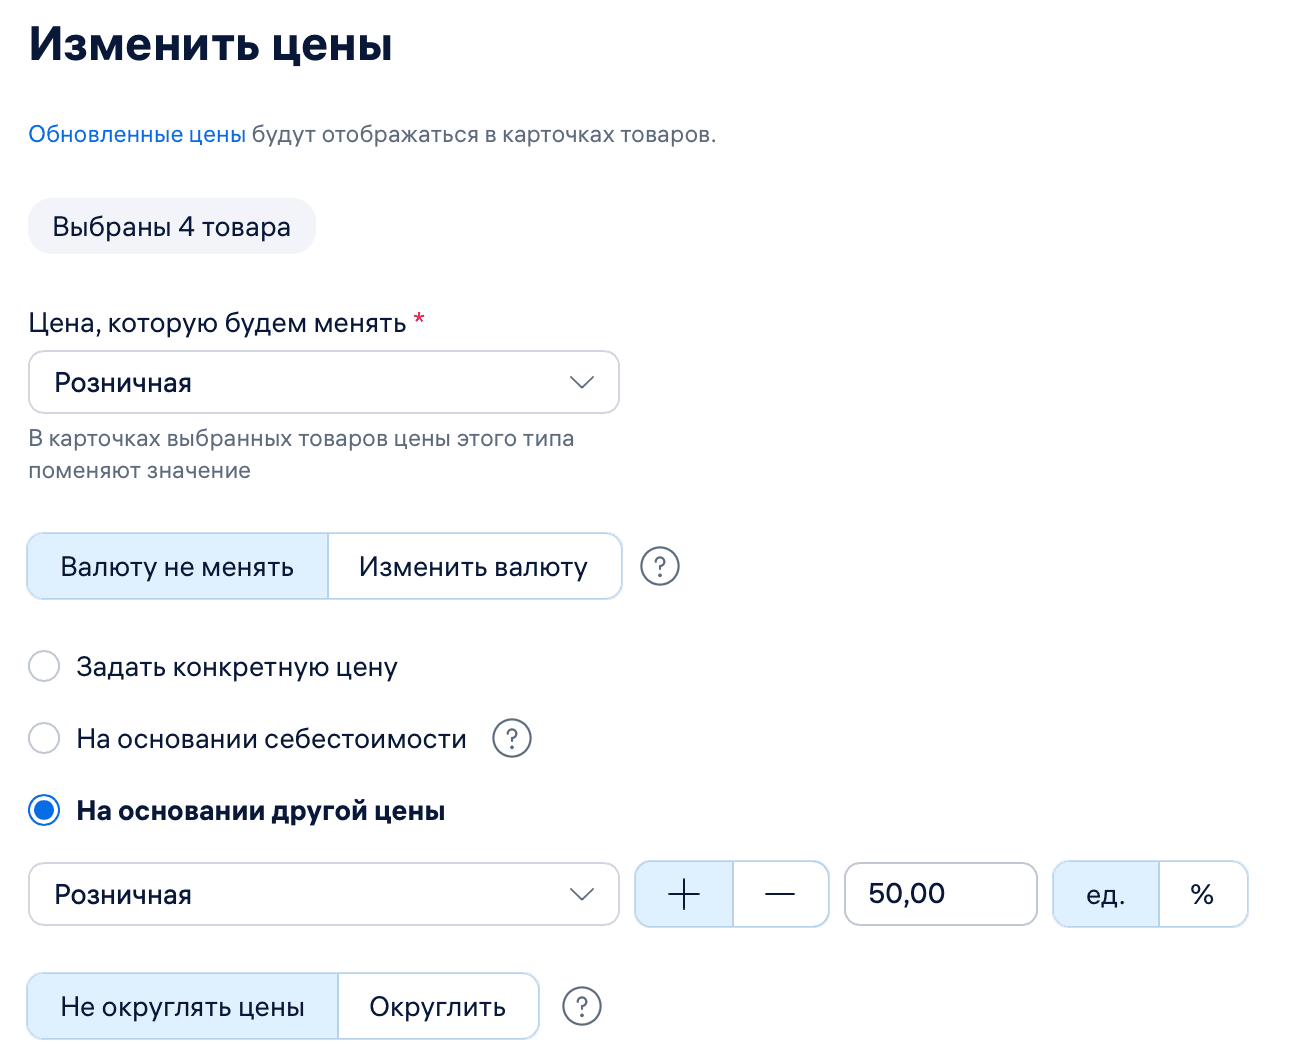Click the help icon next to currency options
This screenshot has height=1060, width=1290.
pos(659,566)
